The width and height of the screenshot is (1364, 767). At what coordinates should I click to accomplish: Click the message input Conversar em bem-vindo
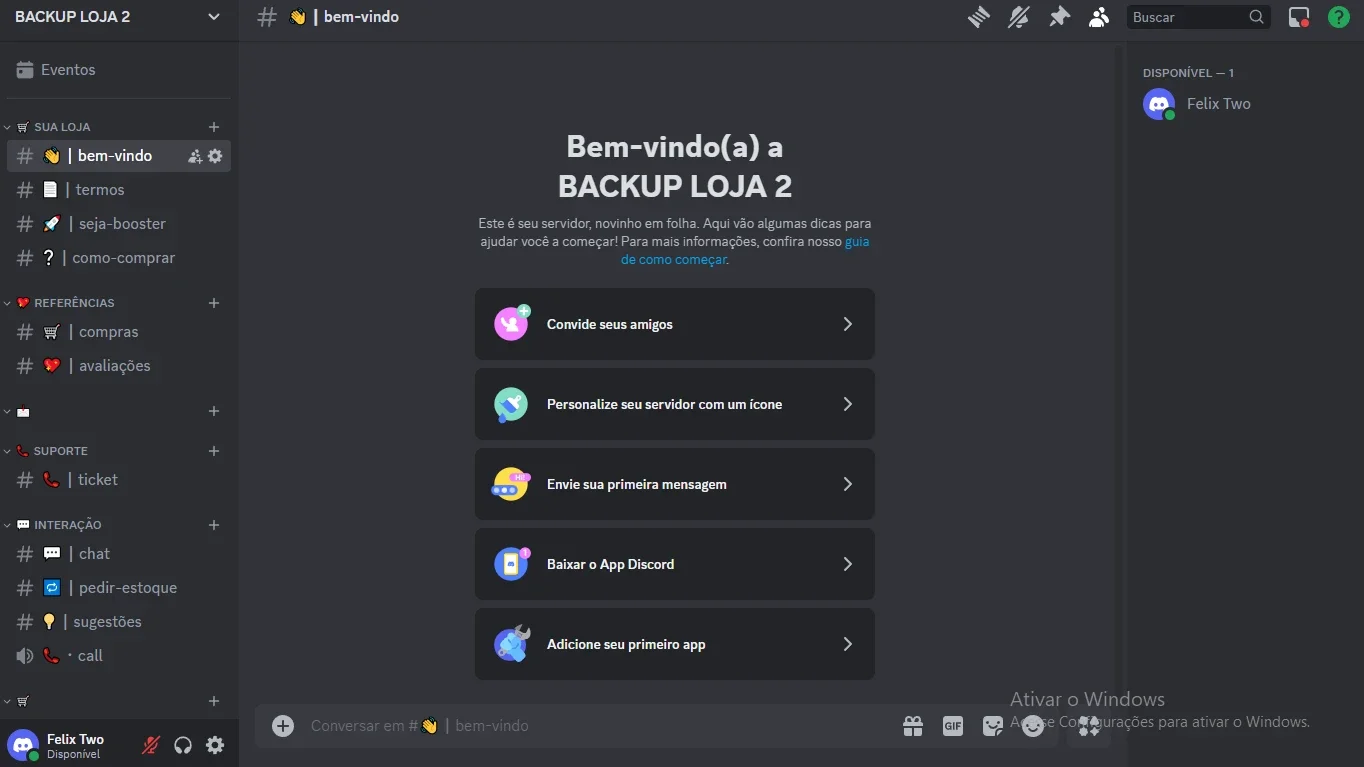pyautogui.click(x=598, y=726)
